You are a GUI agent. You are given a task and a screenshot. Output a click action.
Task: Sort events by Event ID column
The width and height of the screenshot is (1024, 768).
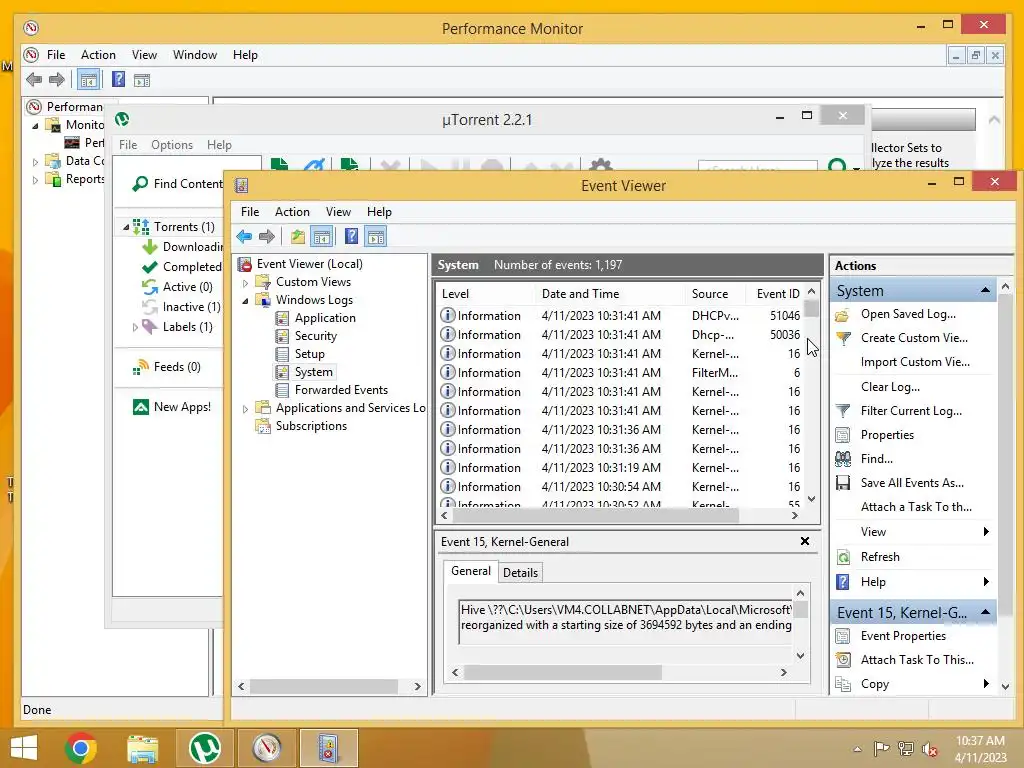coord(777,294)
